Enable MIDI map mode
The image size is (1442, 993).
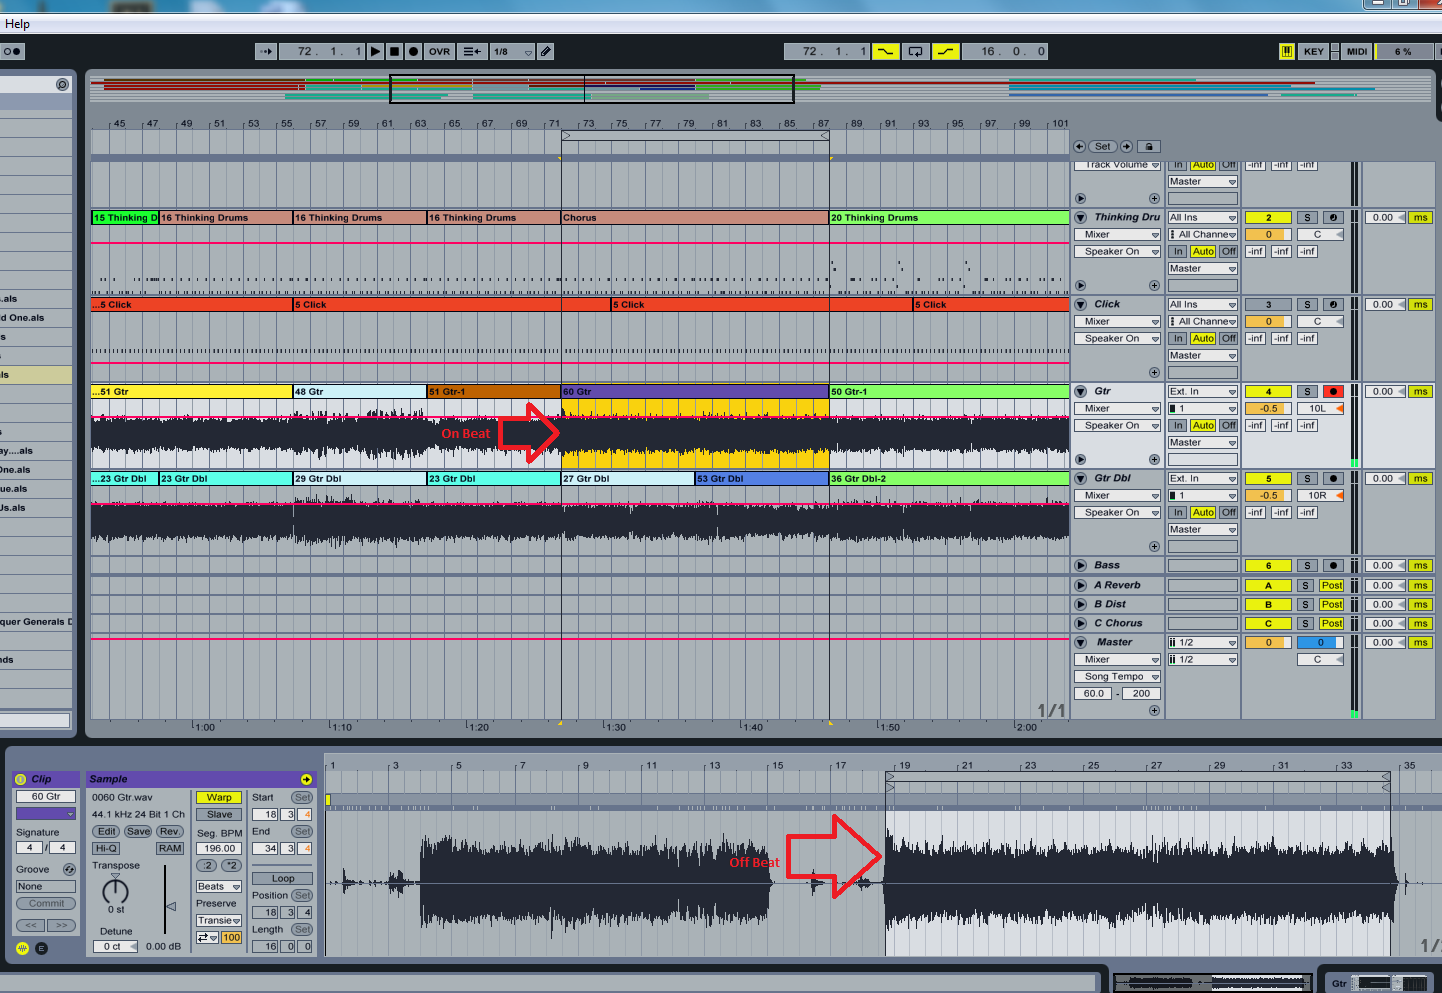click(x=1356, y=51)
